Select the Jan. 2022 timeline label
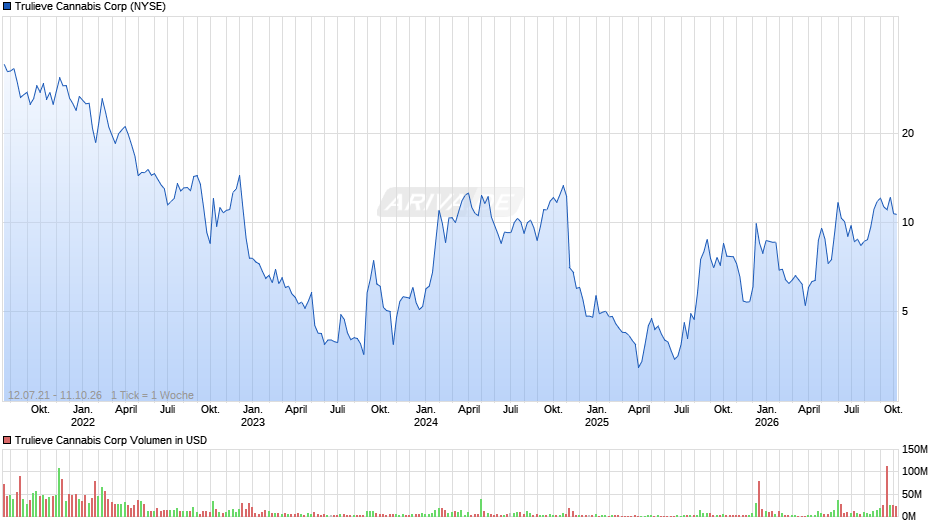 [x=83, y=416]
